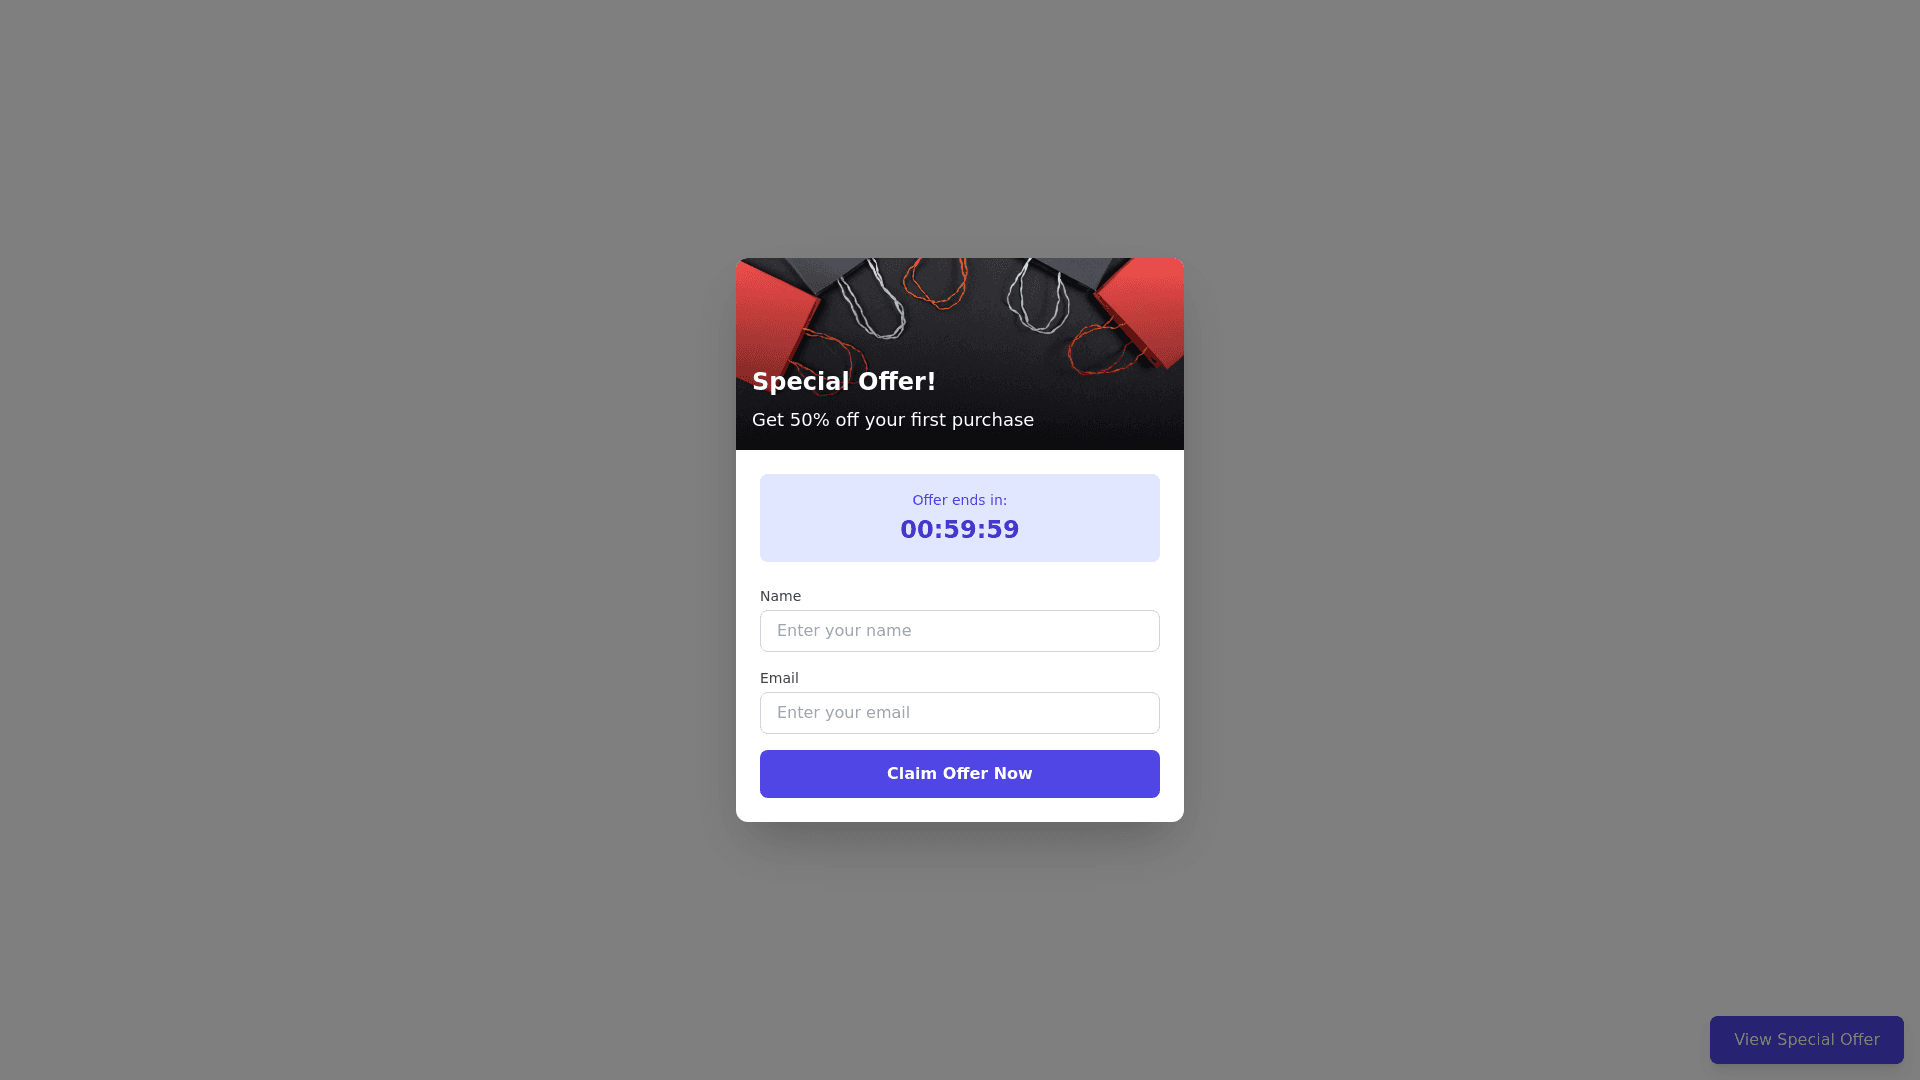1920x1080 pixels.
Task: Click the View Special Offer button
Action: click(x=1807, y=1040)
